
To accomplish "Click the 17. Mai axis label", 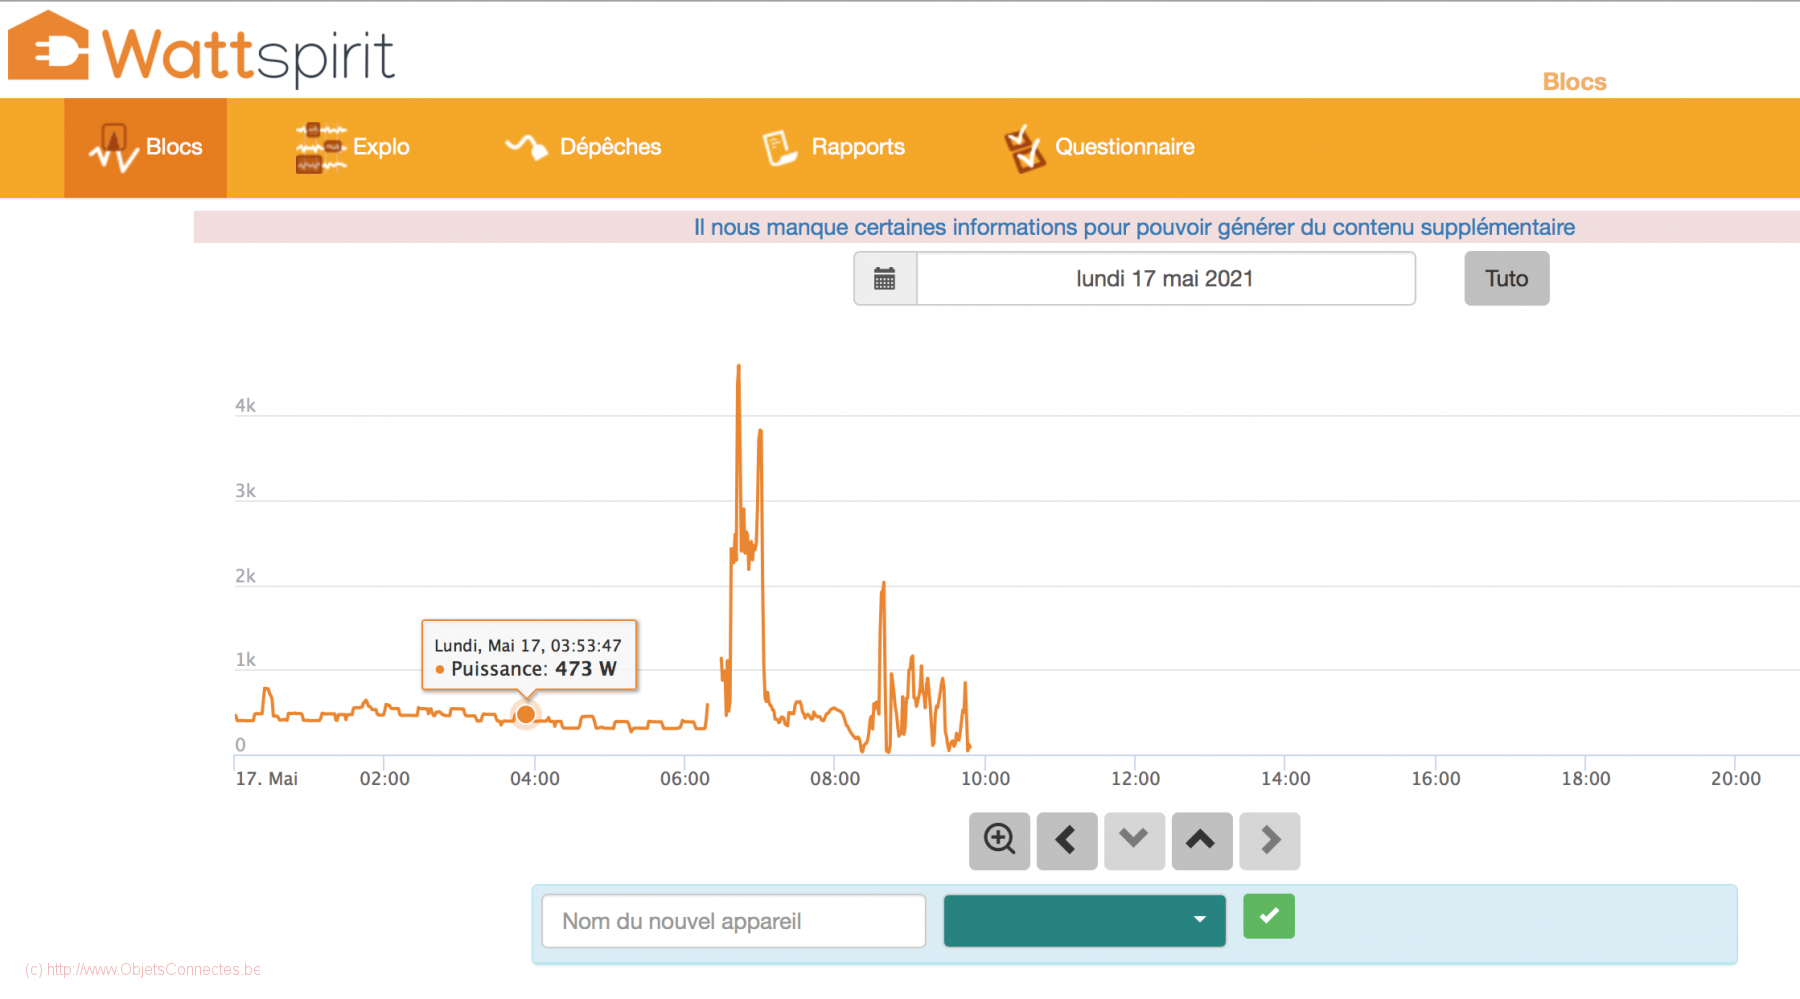I will pos(266,779).
